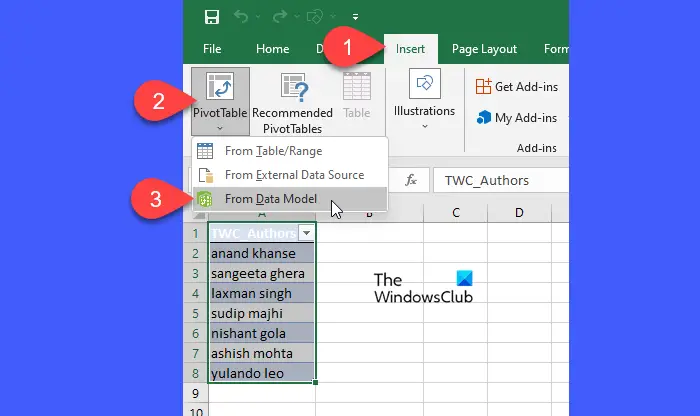Open Customize Quick Access Toolbar dropdown
The width and height of the screenshot is (700, 416).
(355, 17)
